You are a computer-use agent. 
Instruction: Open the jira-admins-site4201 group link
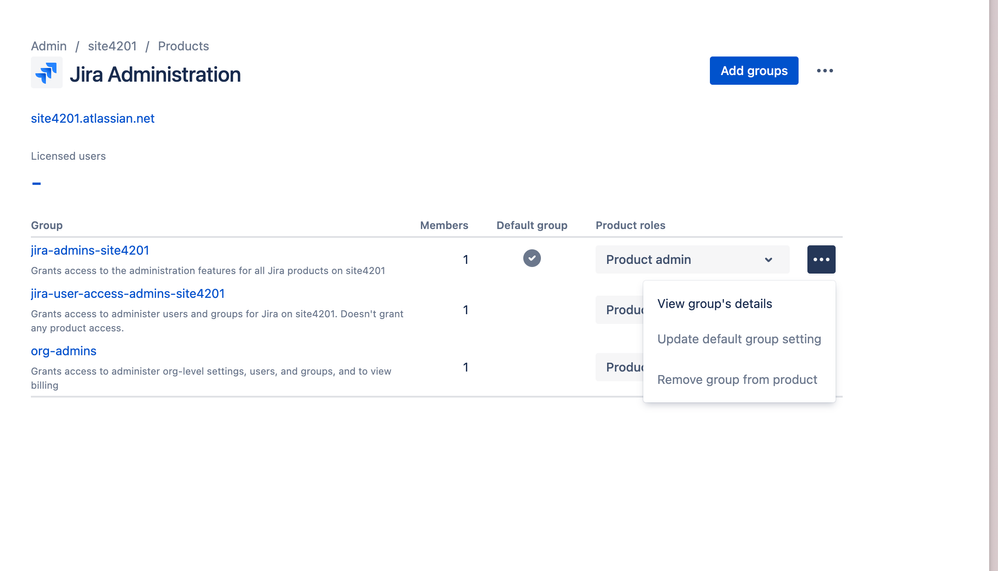[90, 250]
